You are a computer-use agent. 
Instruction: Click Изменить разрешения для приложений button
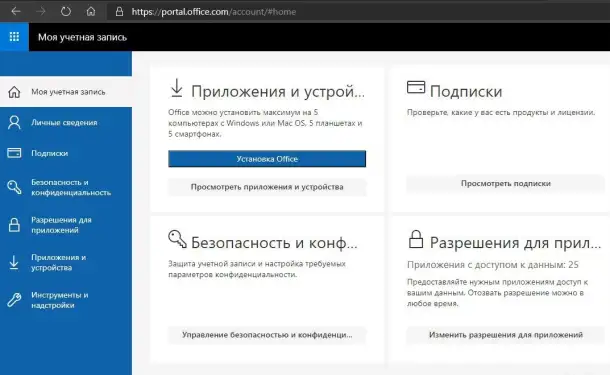tap(506, 335)
